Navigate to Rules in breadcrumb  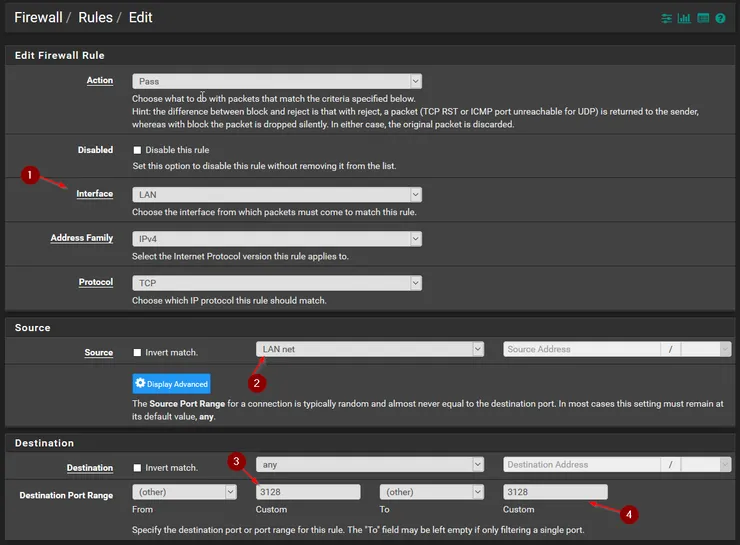95,18
